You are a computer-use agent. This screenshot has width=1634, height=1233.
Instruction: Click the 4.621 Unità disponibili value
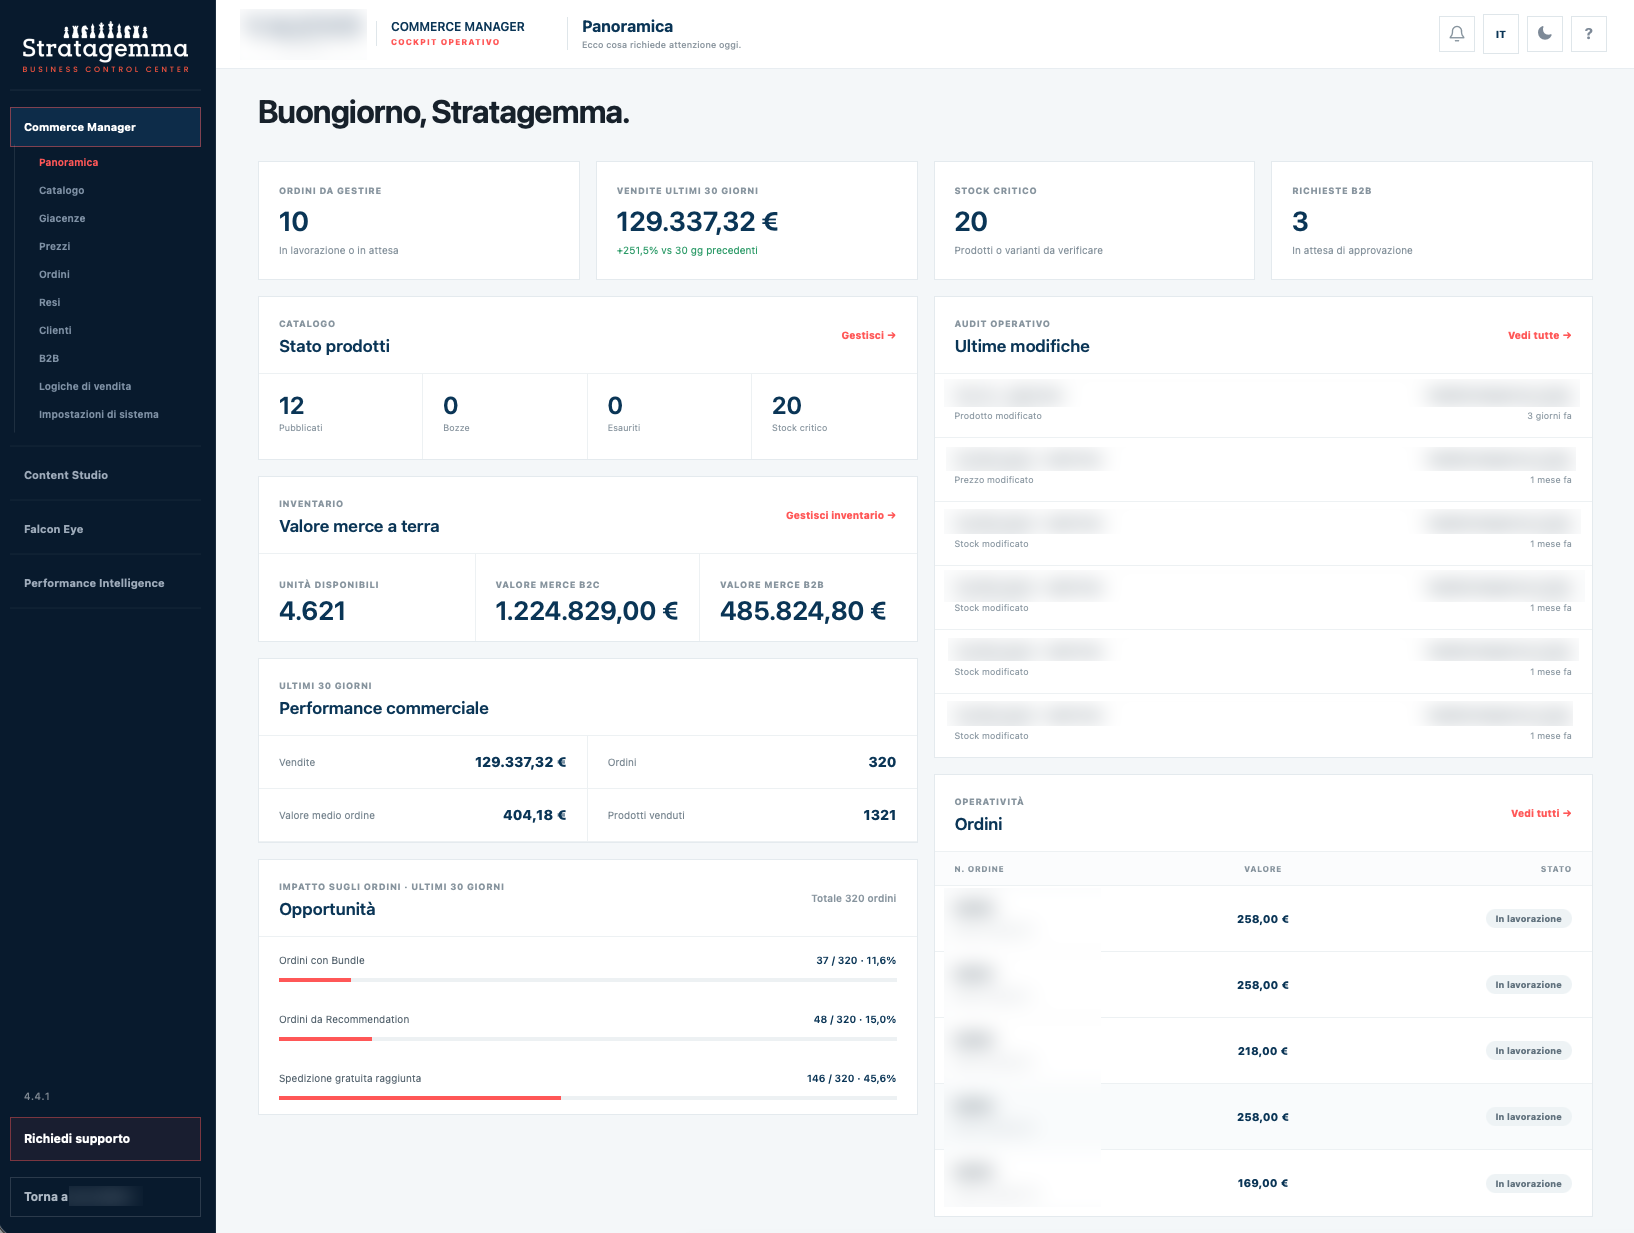pos(312,611)
